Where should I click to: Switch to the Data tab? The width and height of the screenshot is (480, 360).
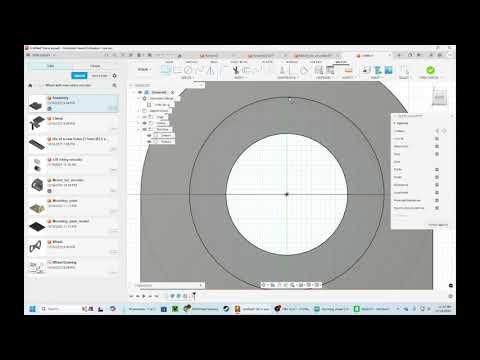point(50,66)
